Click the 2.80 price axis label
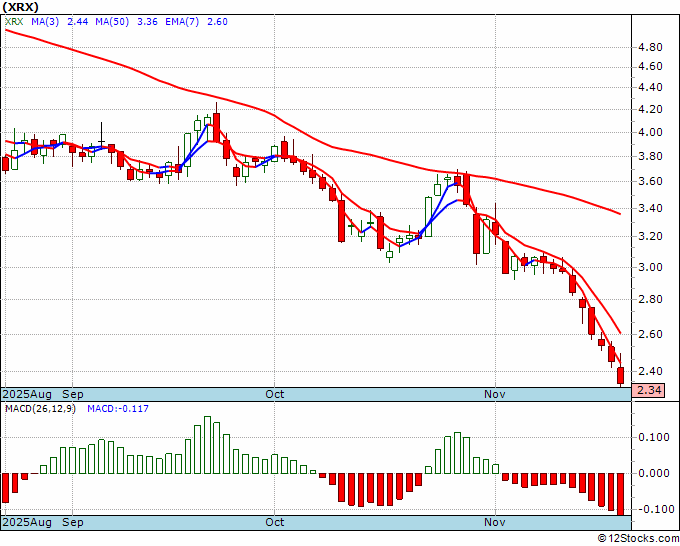Viewport: 680px width, 546px height. click(x=651, y=299)
